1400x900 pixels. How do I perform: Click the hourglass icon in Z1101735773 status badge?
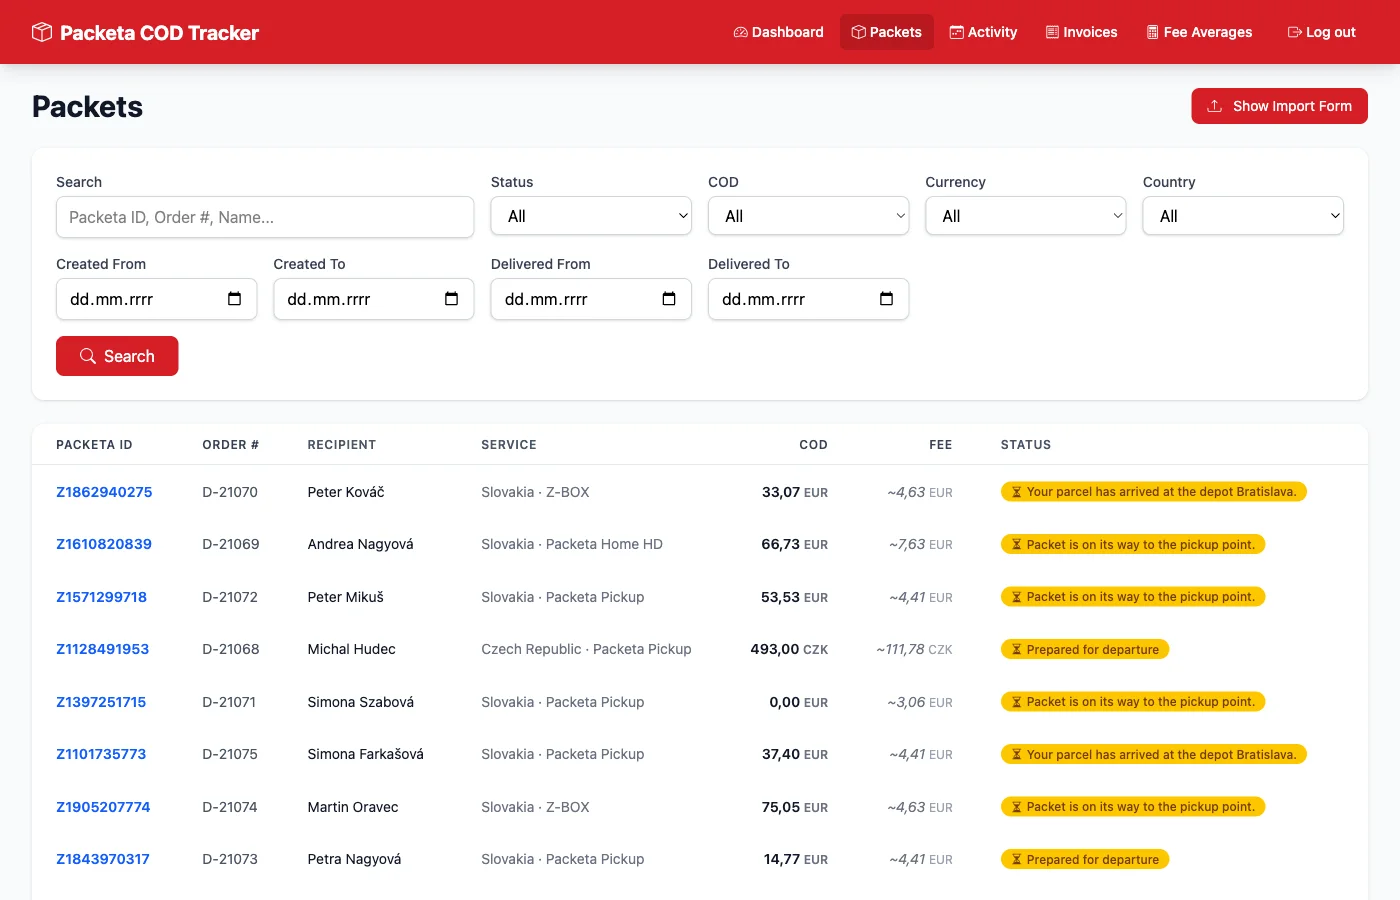tap(1017, 755)
